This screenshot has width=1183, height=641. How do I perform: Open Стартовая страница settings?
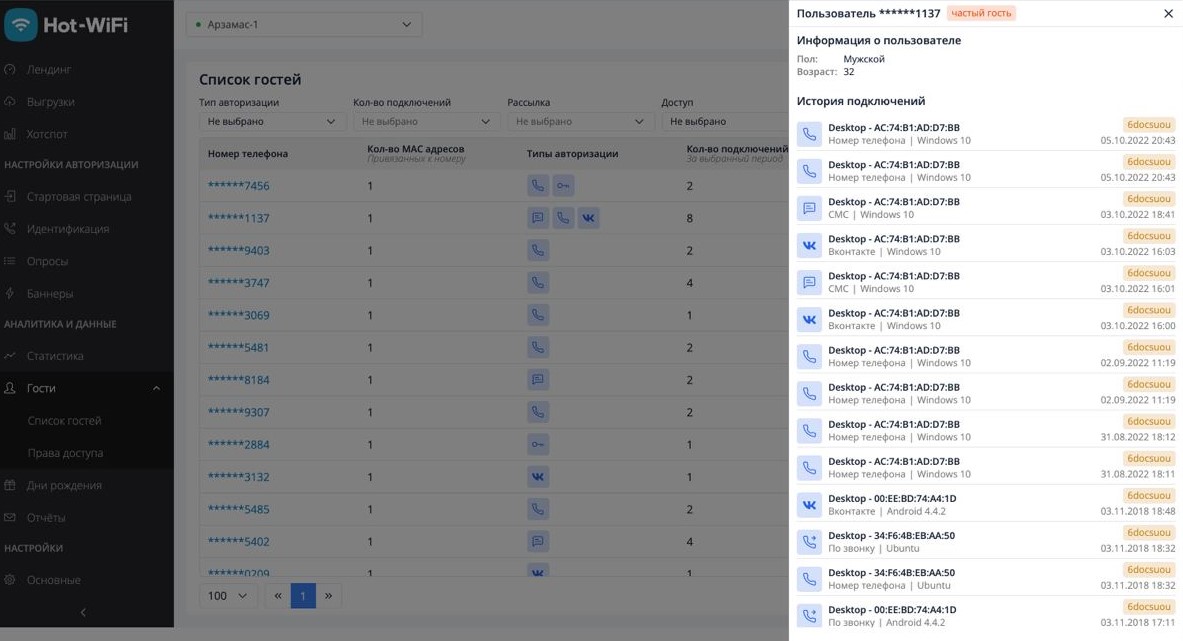tap(79, 197)
